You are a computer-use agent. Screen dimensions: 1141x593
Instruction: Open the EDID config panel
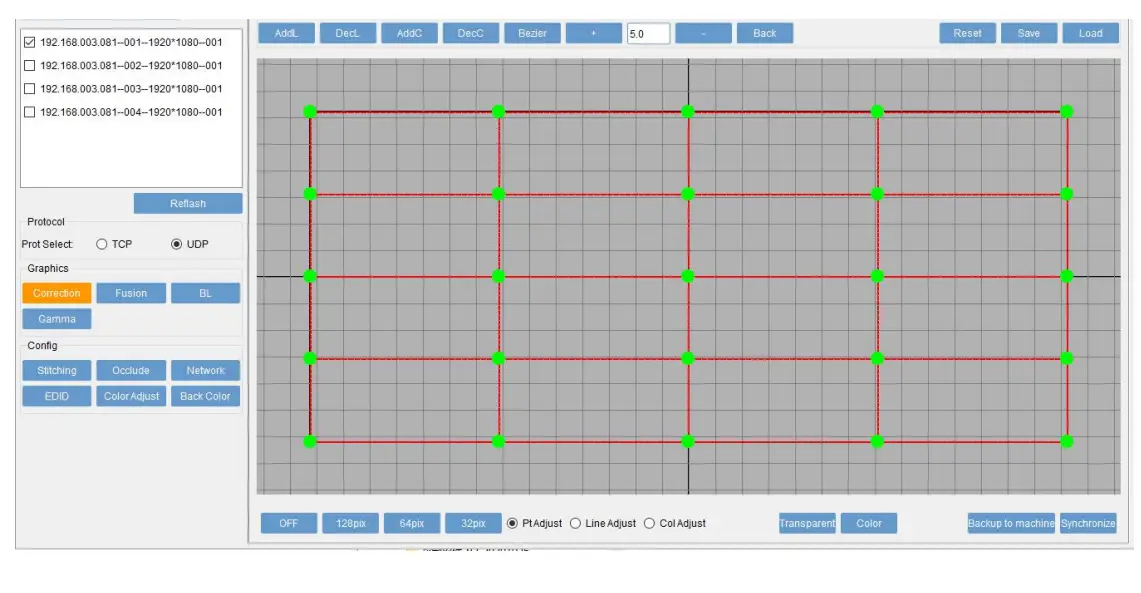click(x=57, y=395)
